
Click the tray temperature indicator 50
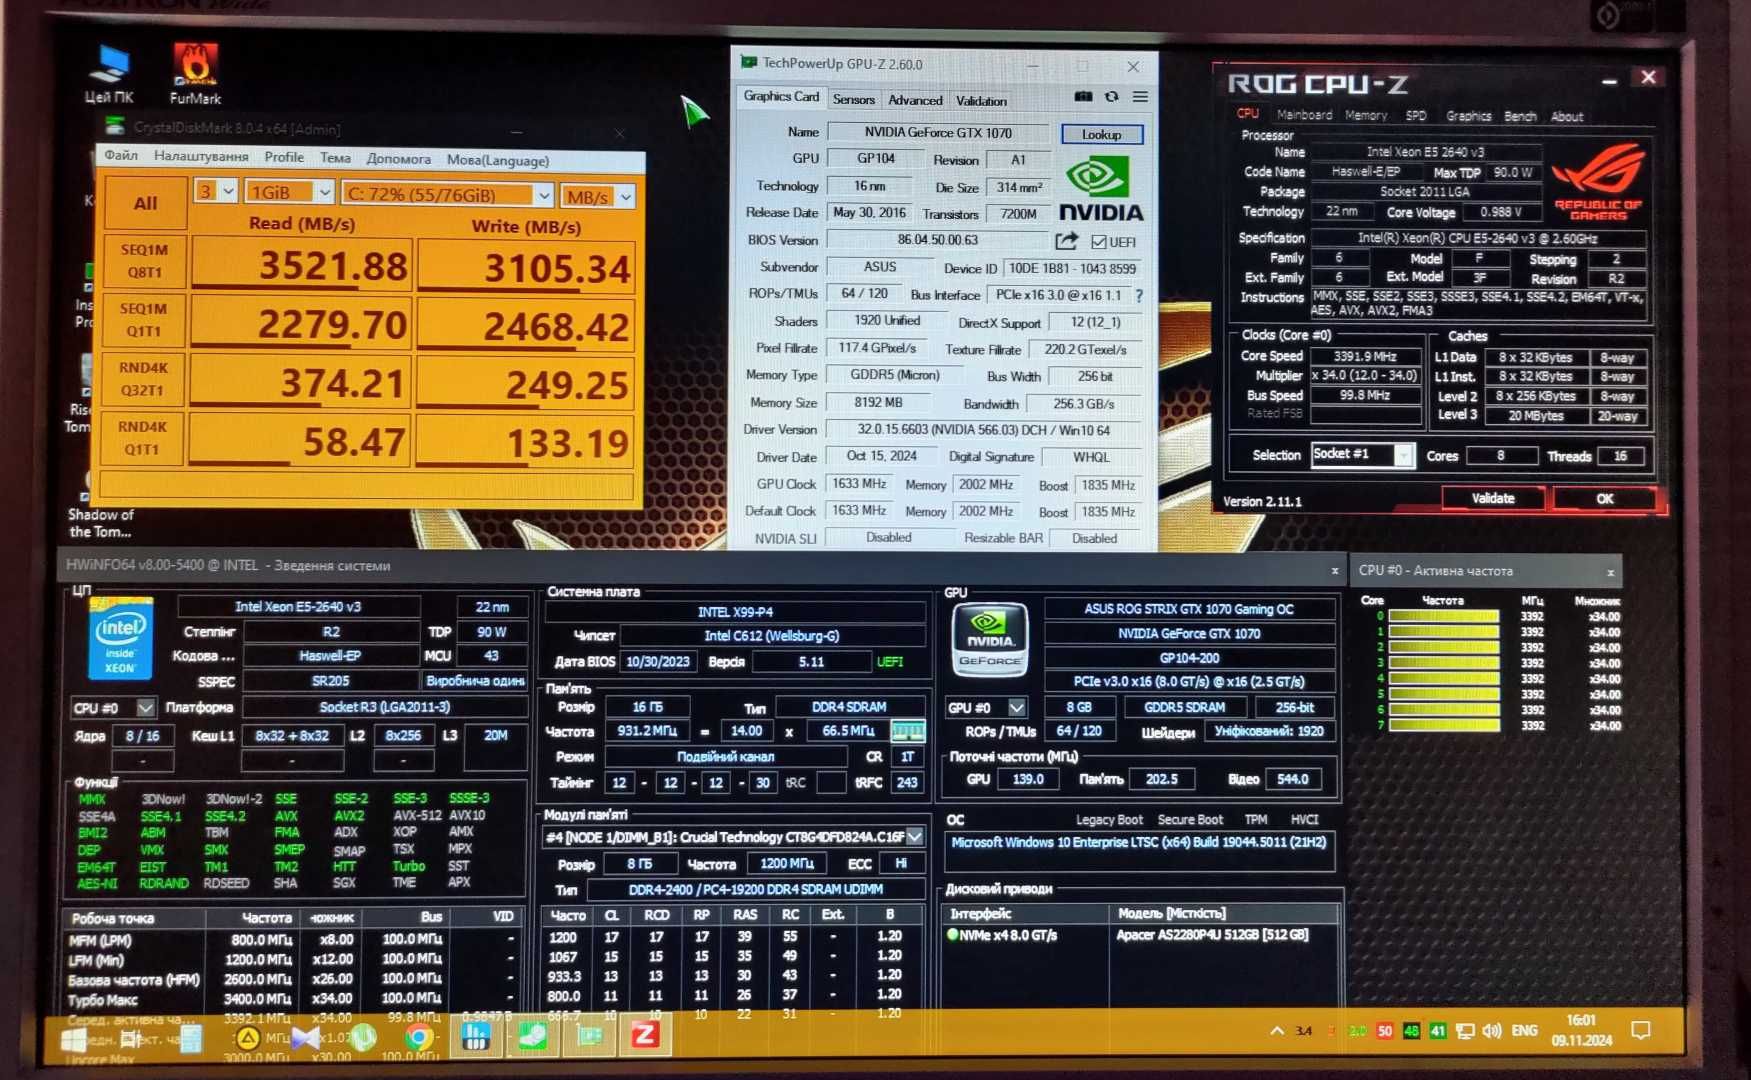point(1384,1031)
